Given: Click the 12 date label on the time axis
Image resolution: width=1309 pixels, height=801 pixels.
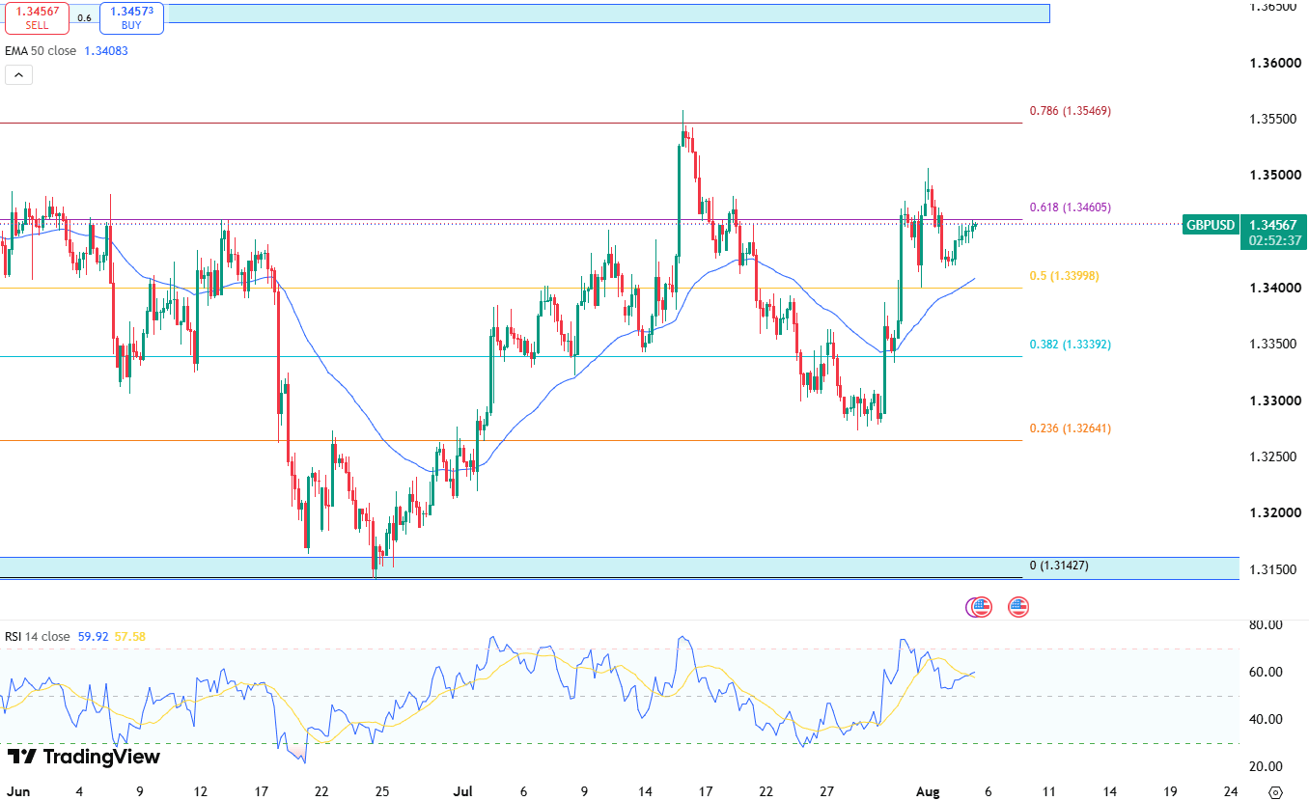Looking at the screenshot, I should [x=201, y=791].
